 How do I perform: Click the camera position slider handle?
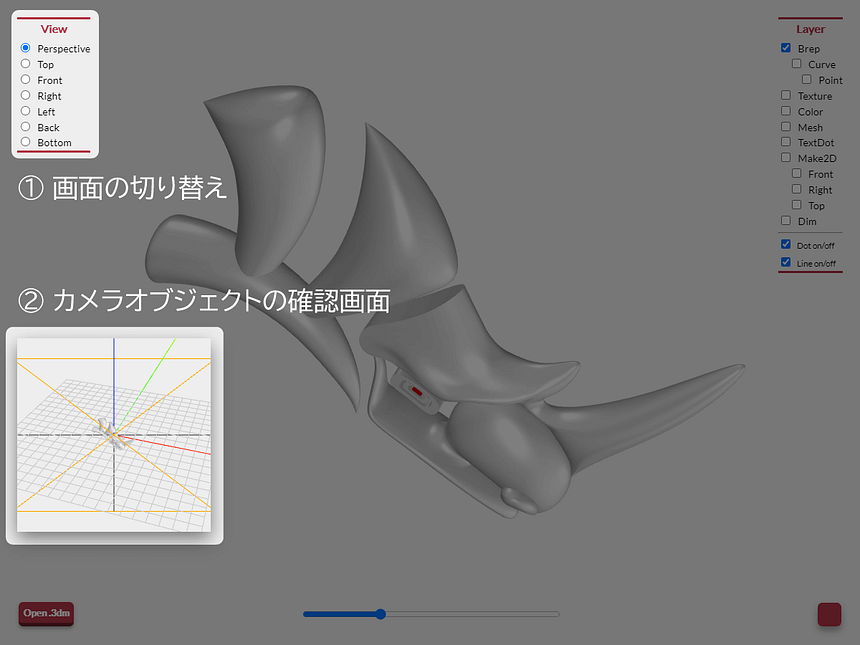379,614
